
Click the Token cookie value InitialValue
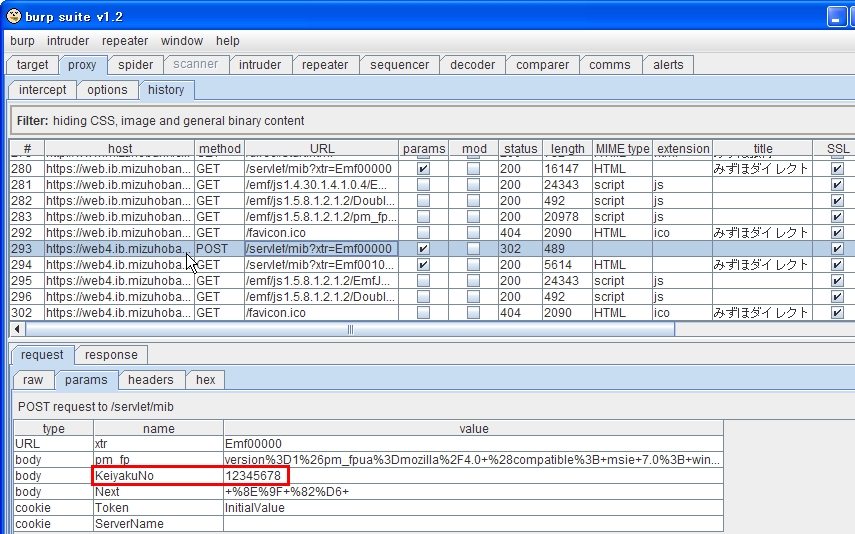pos(473,508)
